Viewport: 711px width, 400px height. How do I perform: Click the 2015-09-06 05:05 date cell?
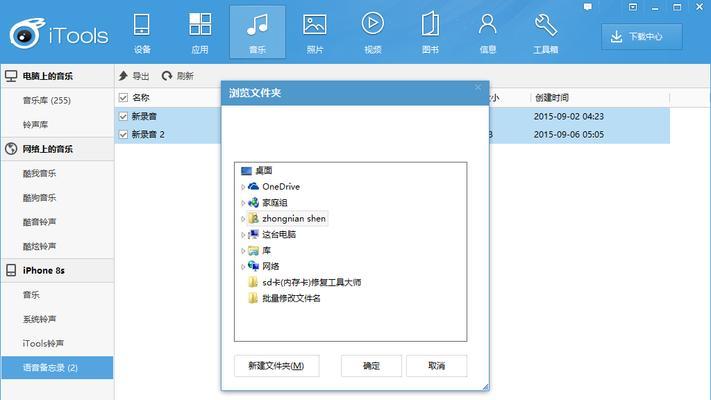click(569, 135)
